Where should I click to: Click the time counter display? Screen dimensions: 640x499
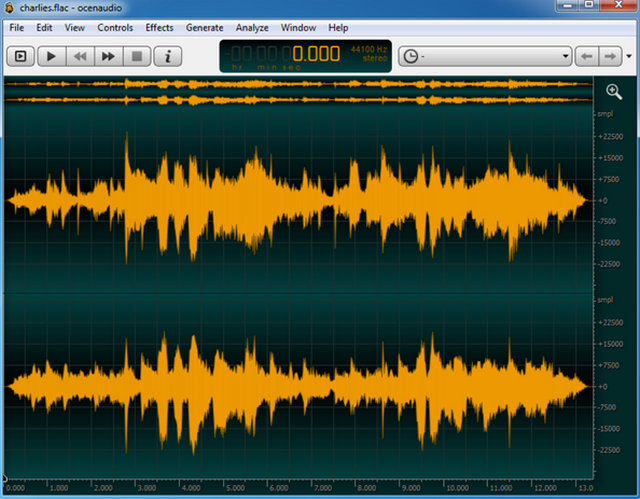(305, 56)
